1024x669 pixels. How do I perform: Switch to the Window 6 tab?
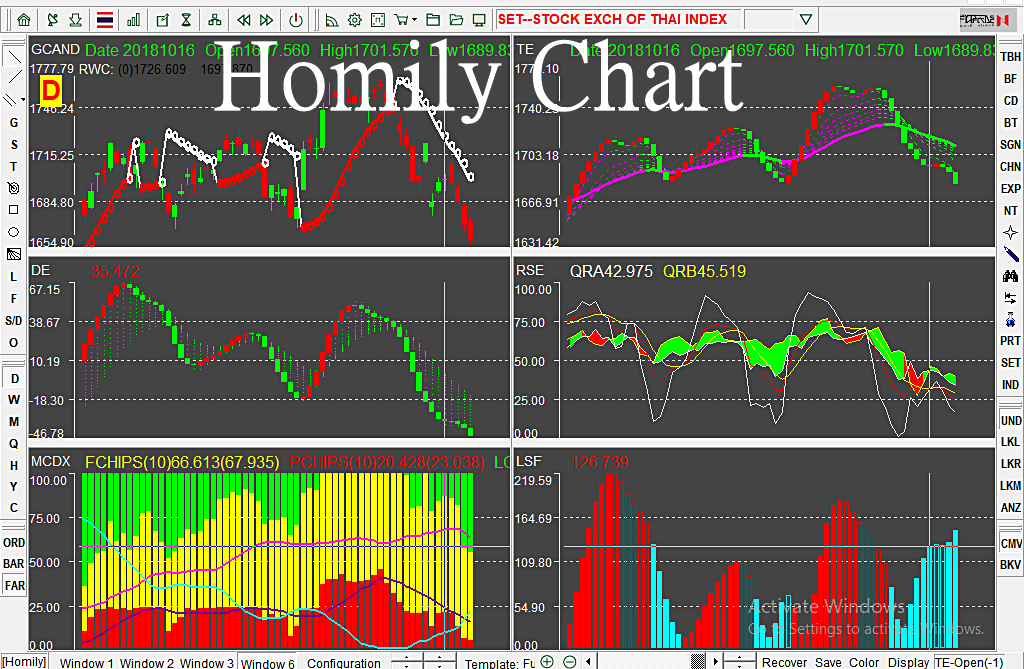[267, 663]
